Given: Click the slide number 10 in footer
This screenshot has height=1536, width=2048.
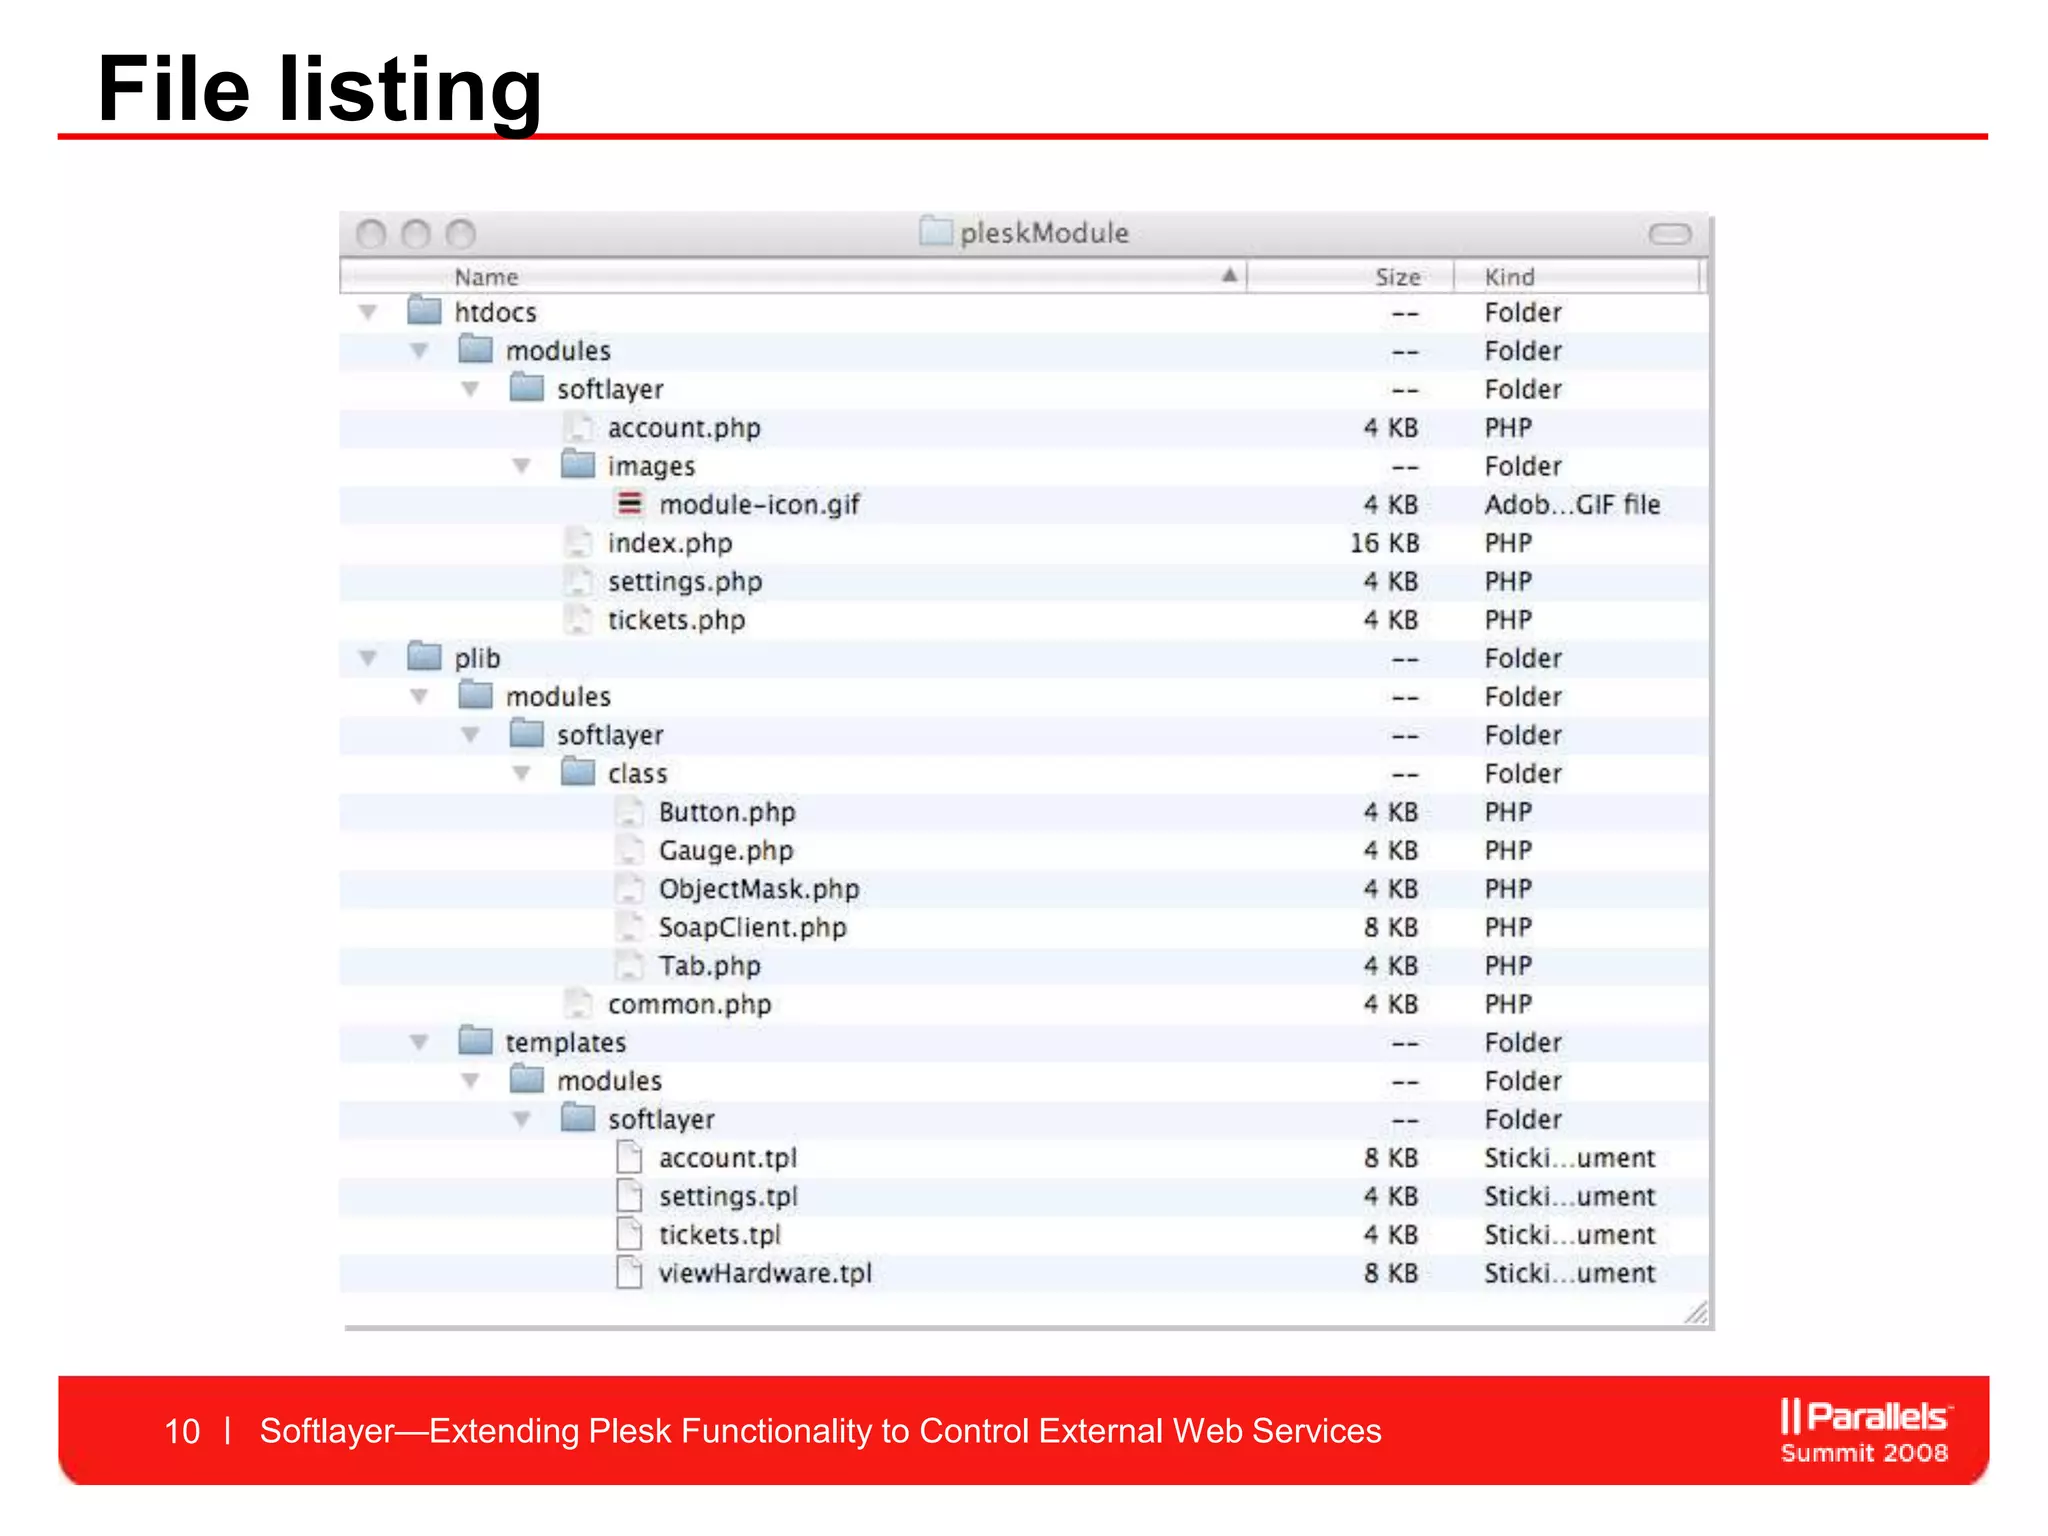Looking at the screenshot, I should tap(182, 1431).
